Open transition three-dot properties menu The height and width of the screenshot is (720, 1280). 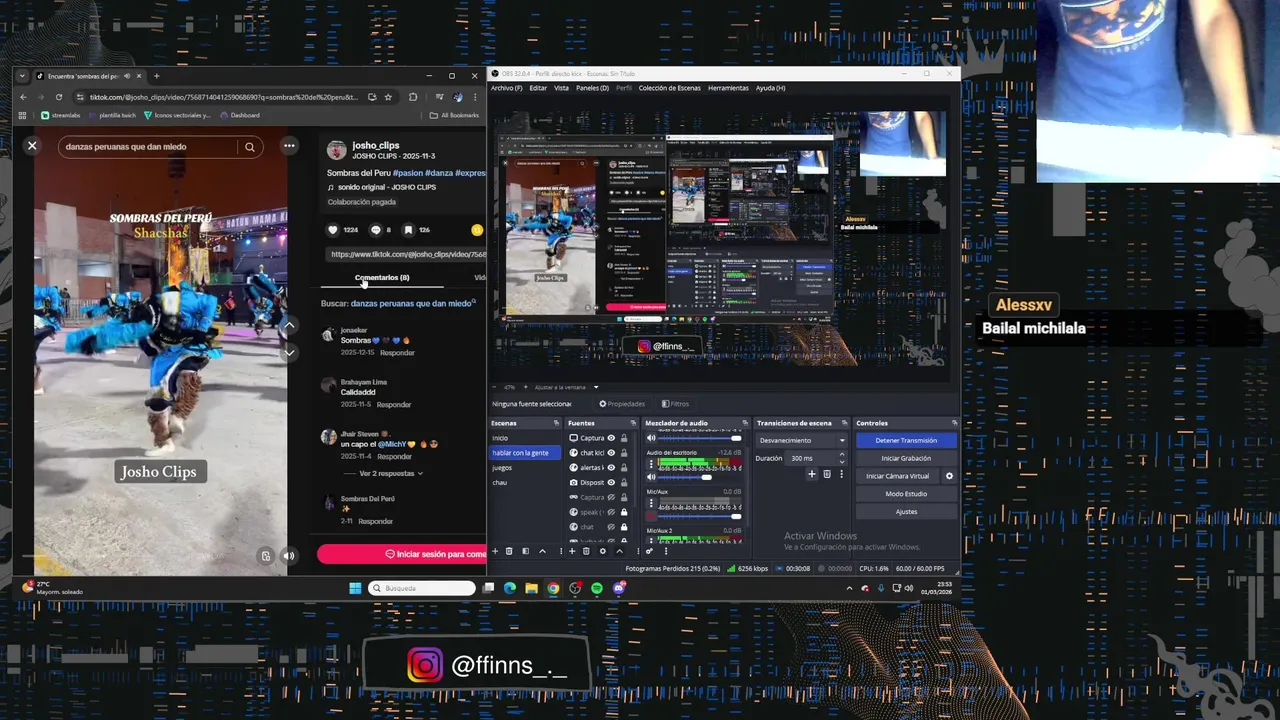[840, 474]
